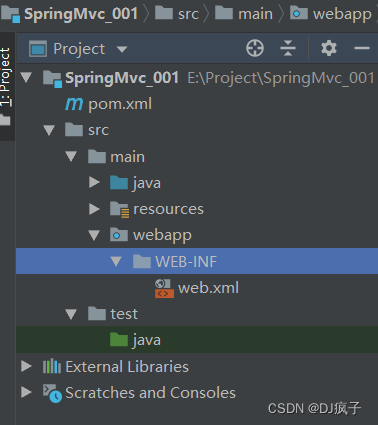Select the java label under test
Screen dimensions: 378x425
tap(147, 340)
